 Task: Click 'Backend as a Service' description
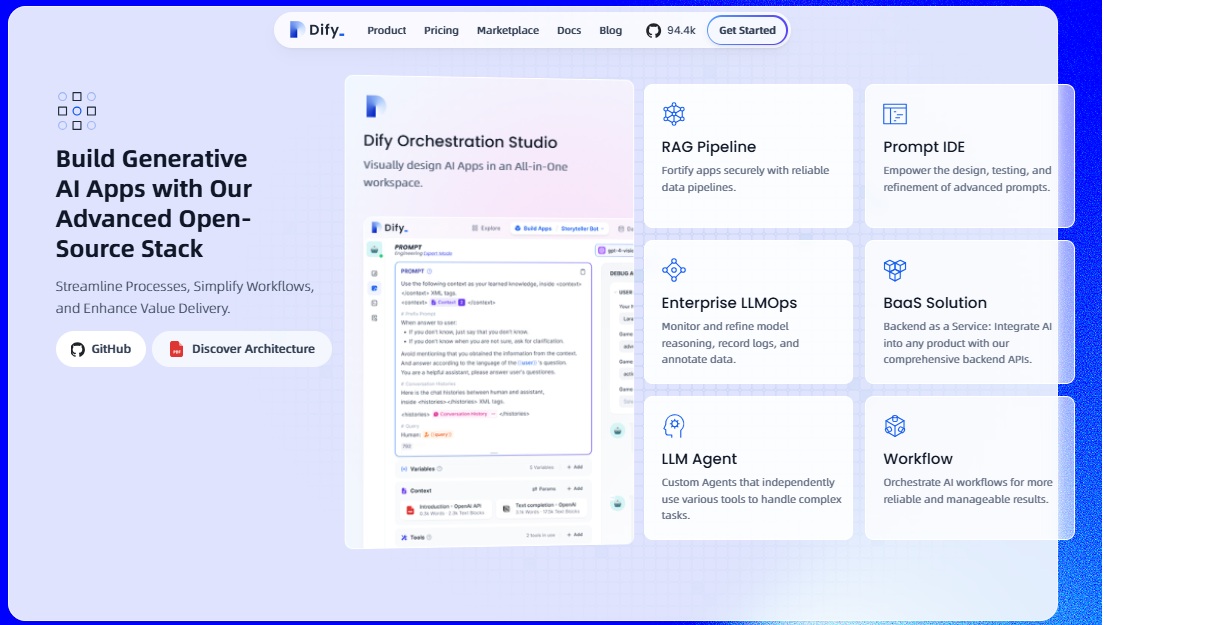click(967, 342)
